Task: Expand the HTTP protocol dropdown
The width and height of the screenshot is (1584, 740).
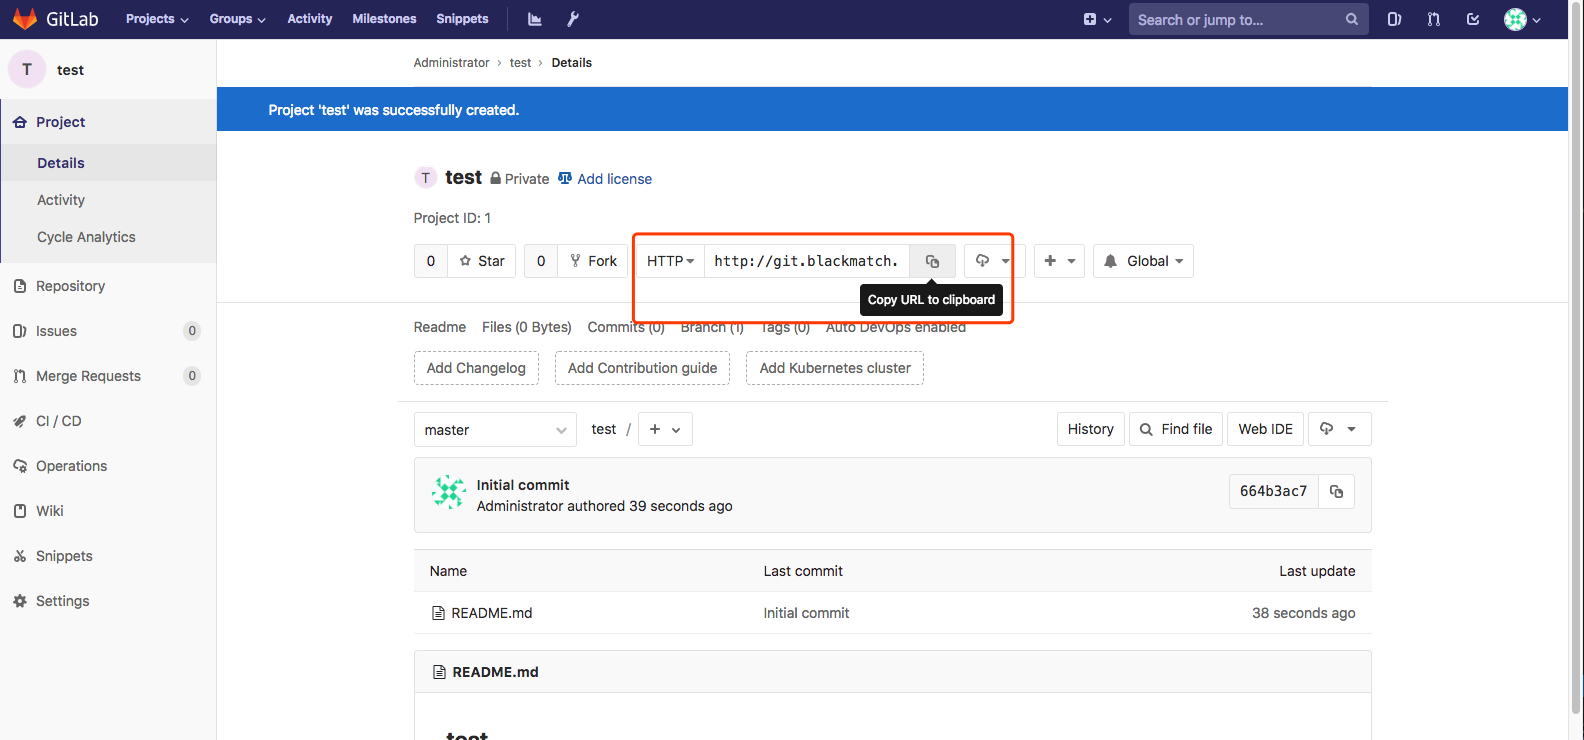Action: click(670, 261)
